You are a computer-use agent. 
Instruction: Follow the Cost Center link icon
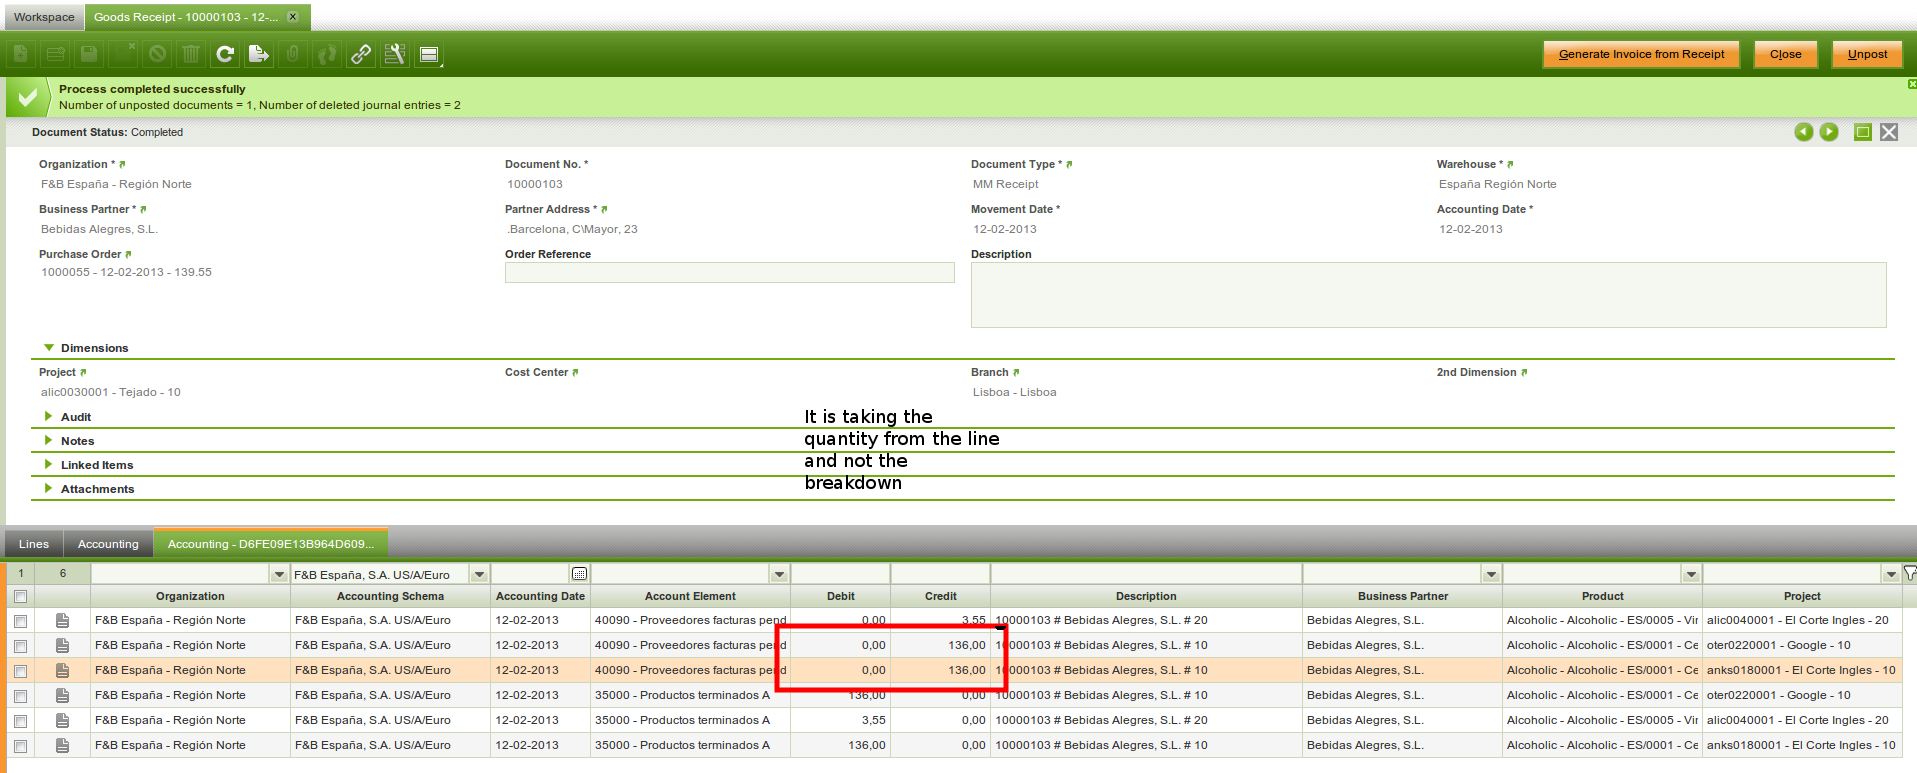click(575, 373)
